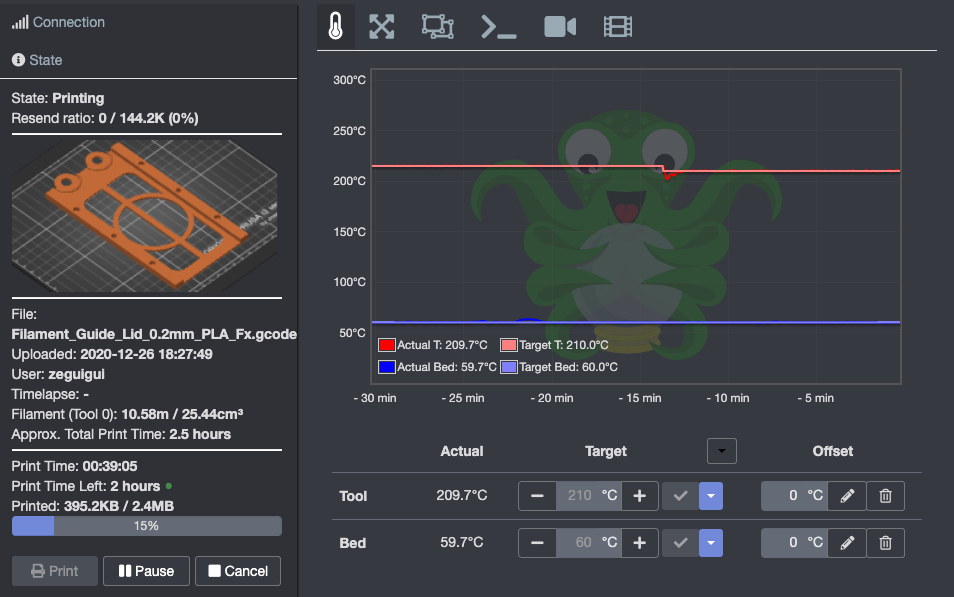Click the Actual column header
The image size is (954, 597).
[462, 451]
